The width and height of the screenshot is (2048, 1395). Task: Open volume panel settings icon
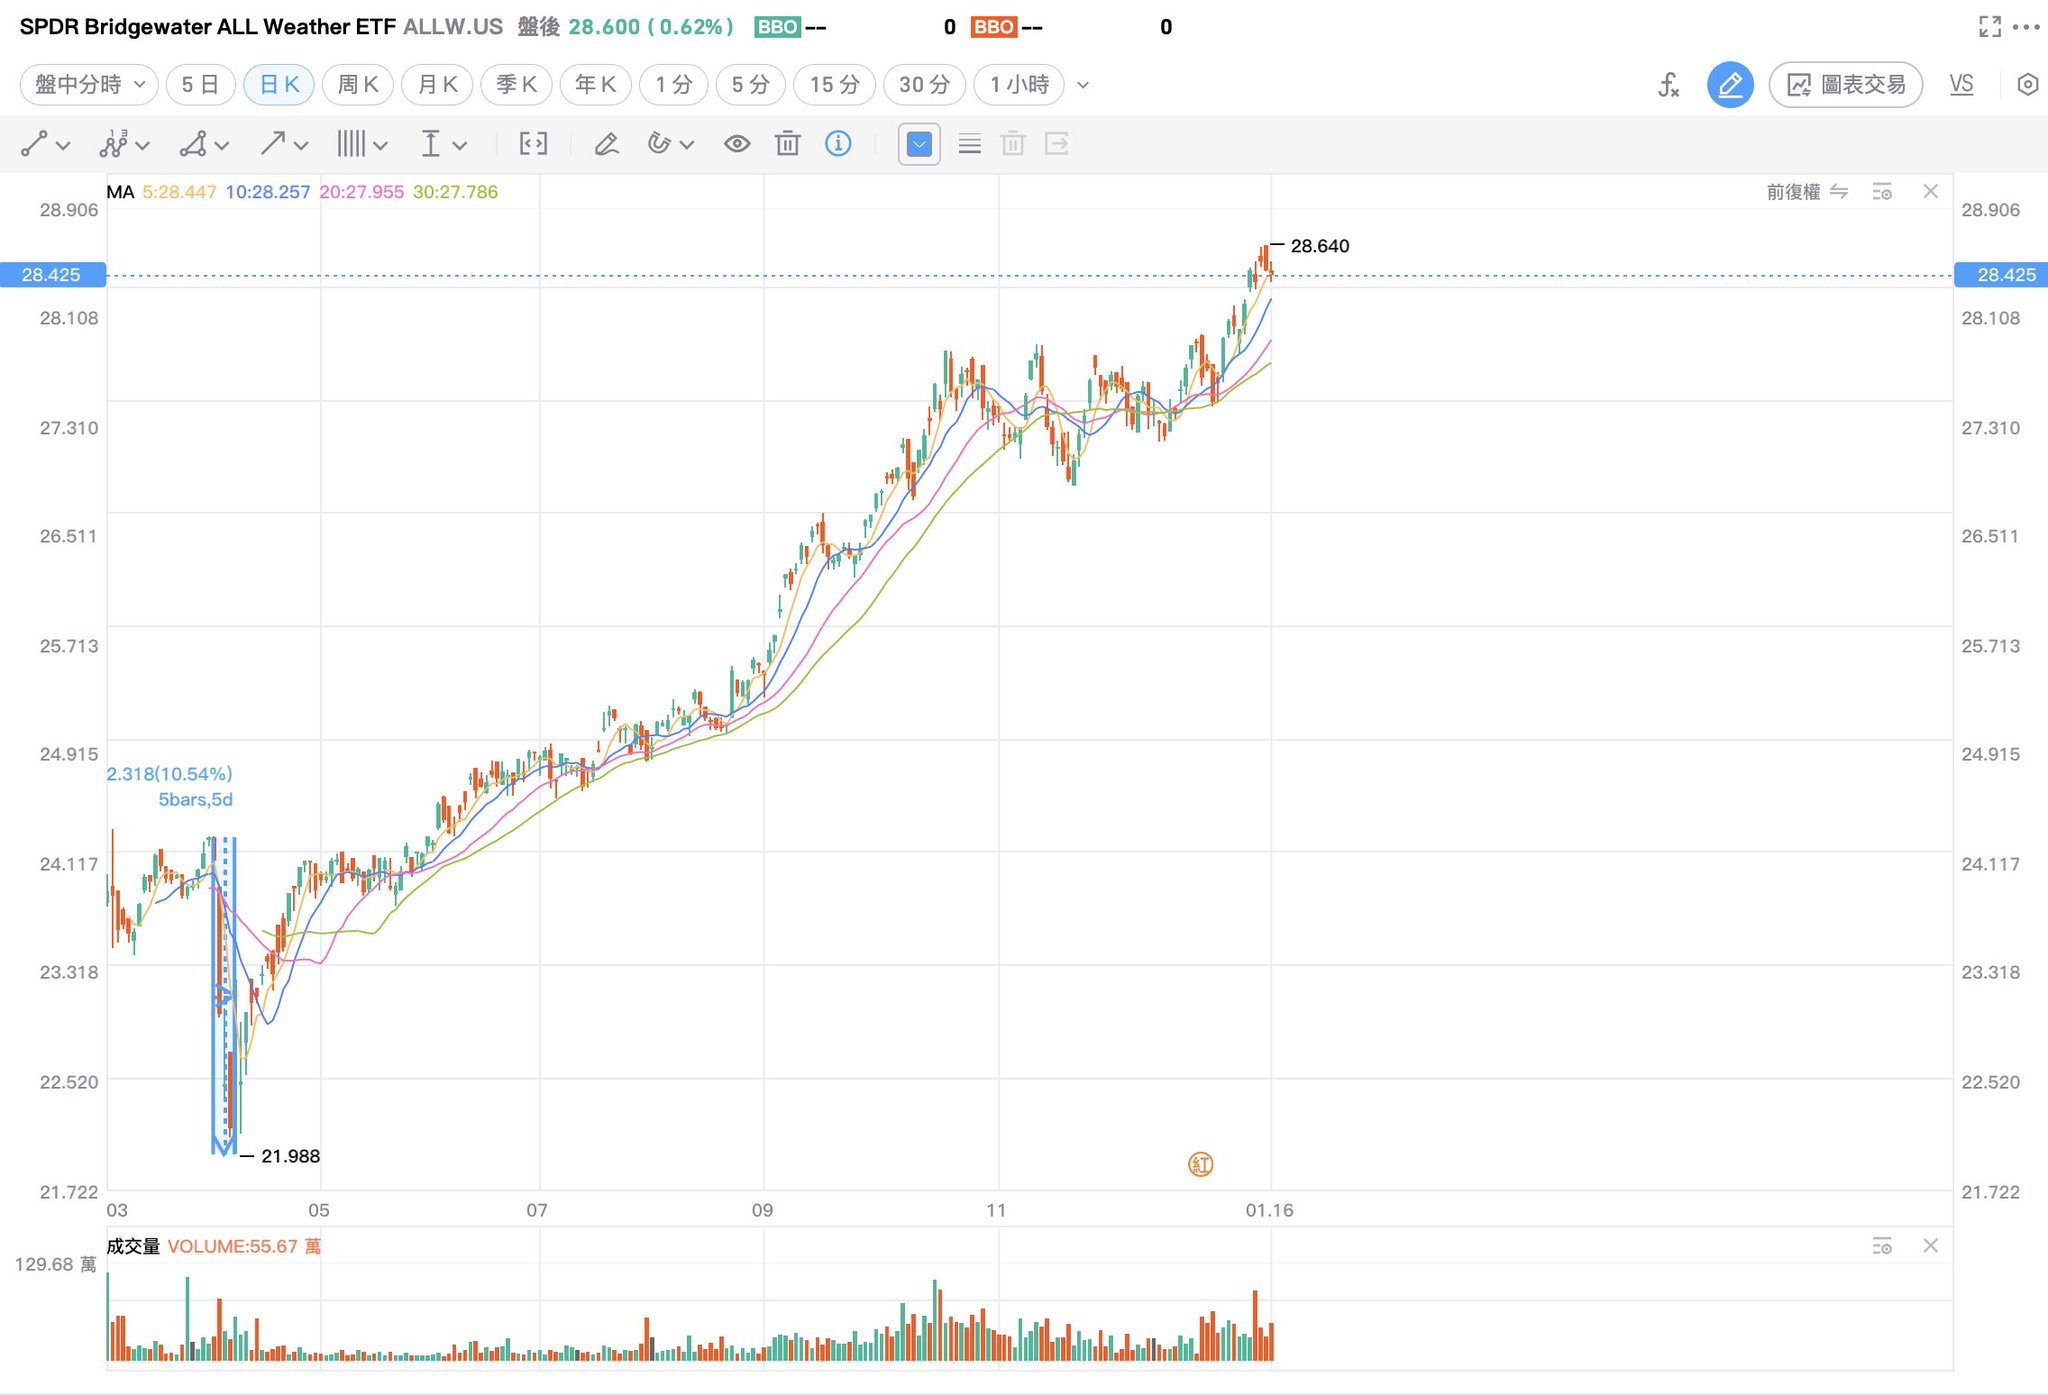tap(1882, 1246)
